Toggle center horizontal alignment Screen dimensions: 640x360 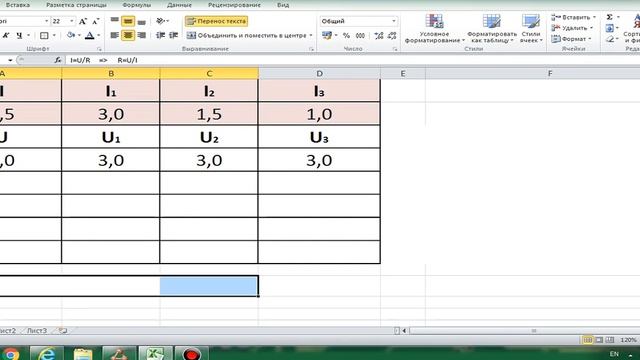(128, 36)
